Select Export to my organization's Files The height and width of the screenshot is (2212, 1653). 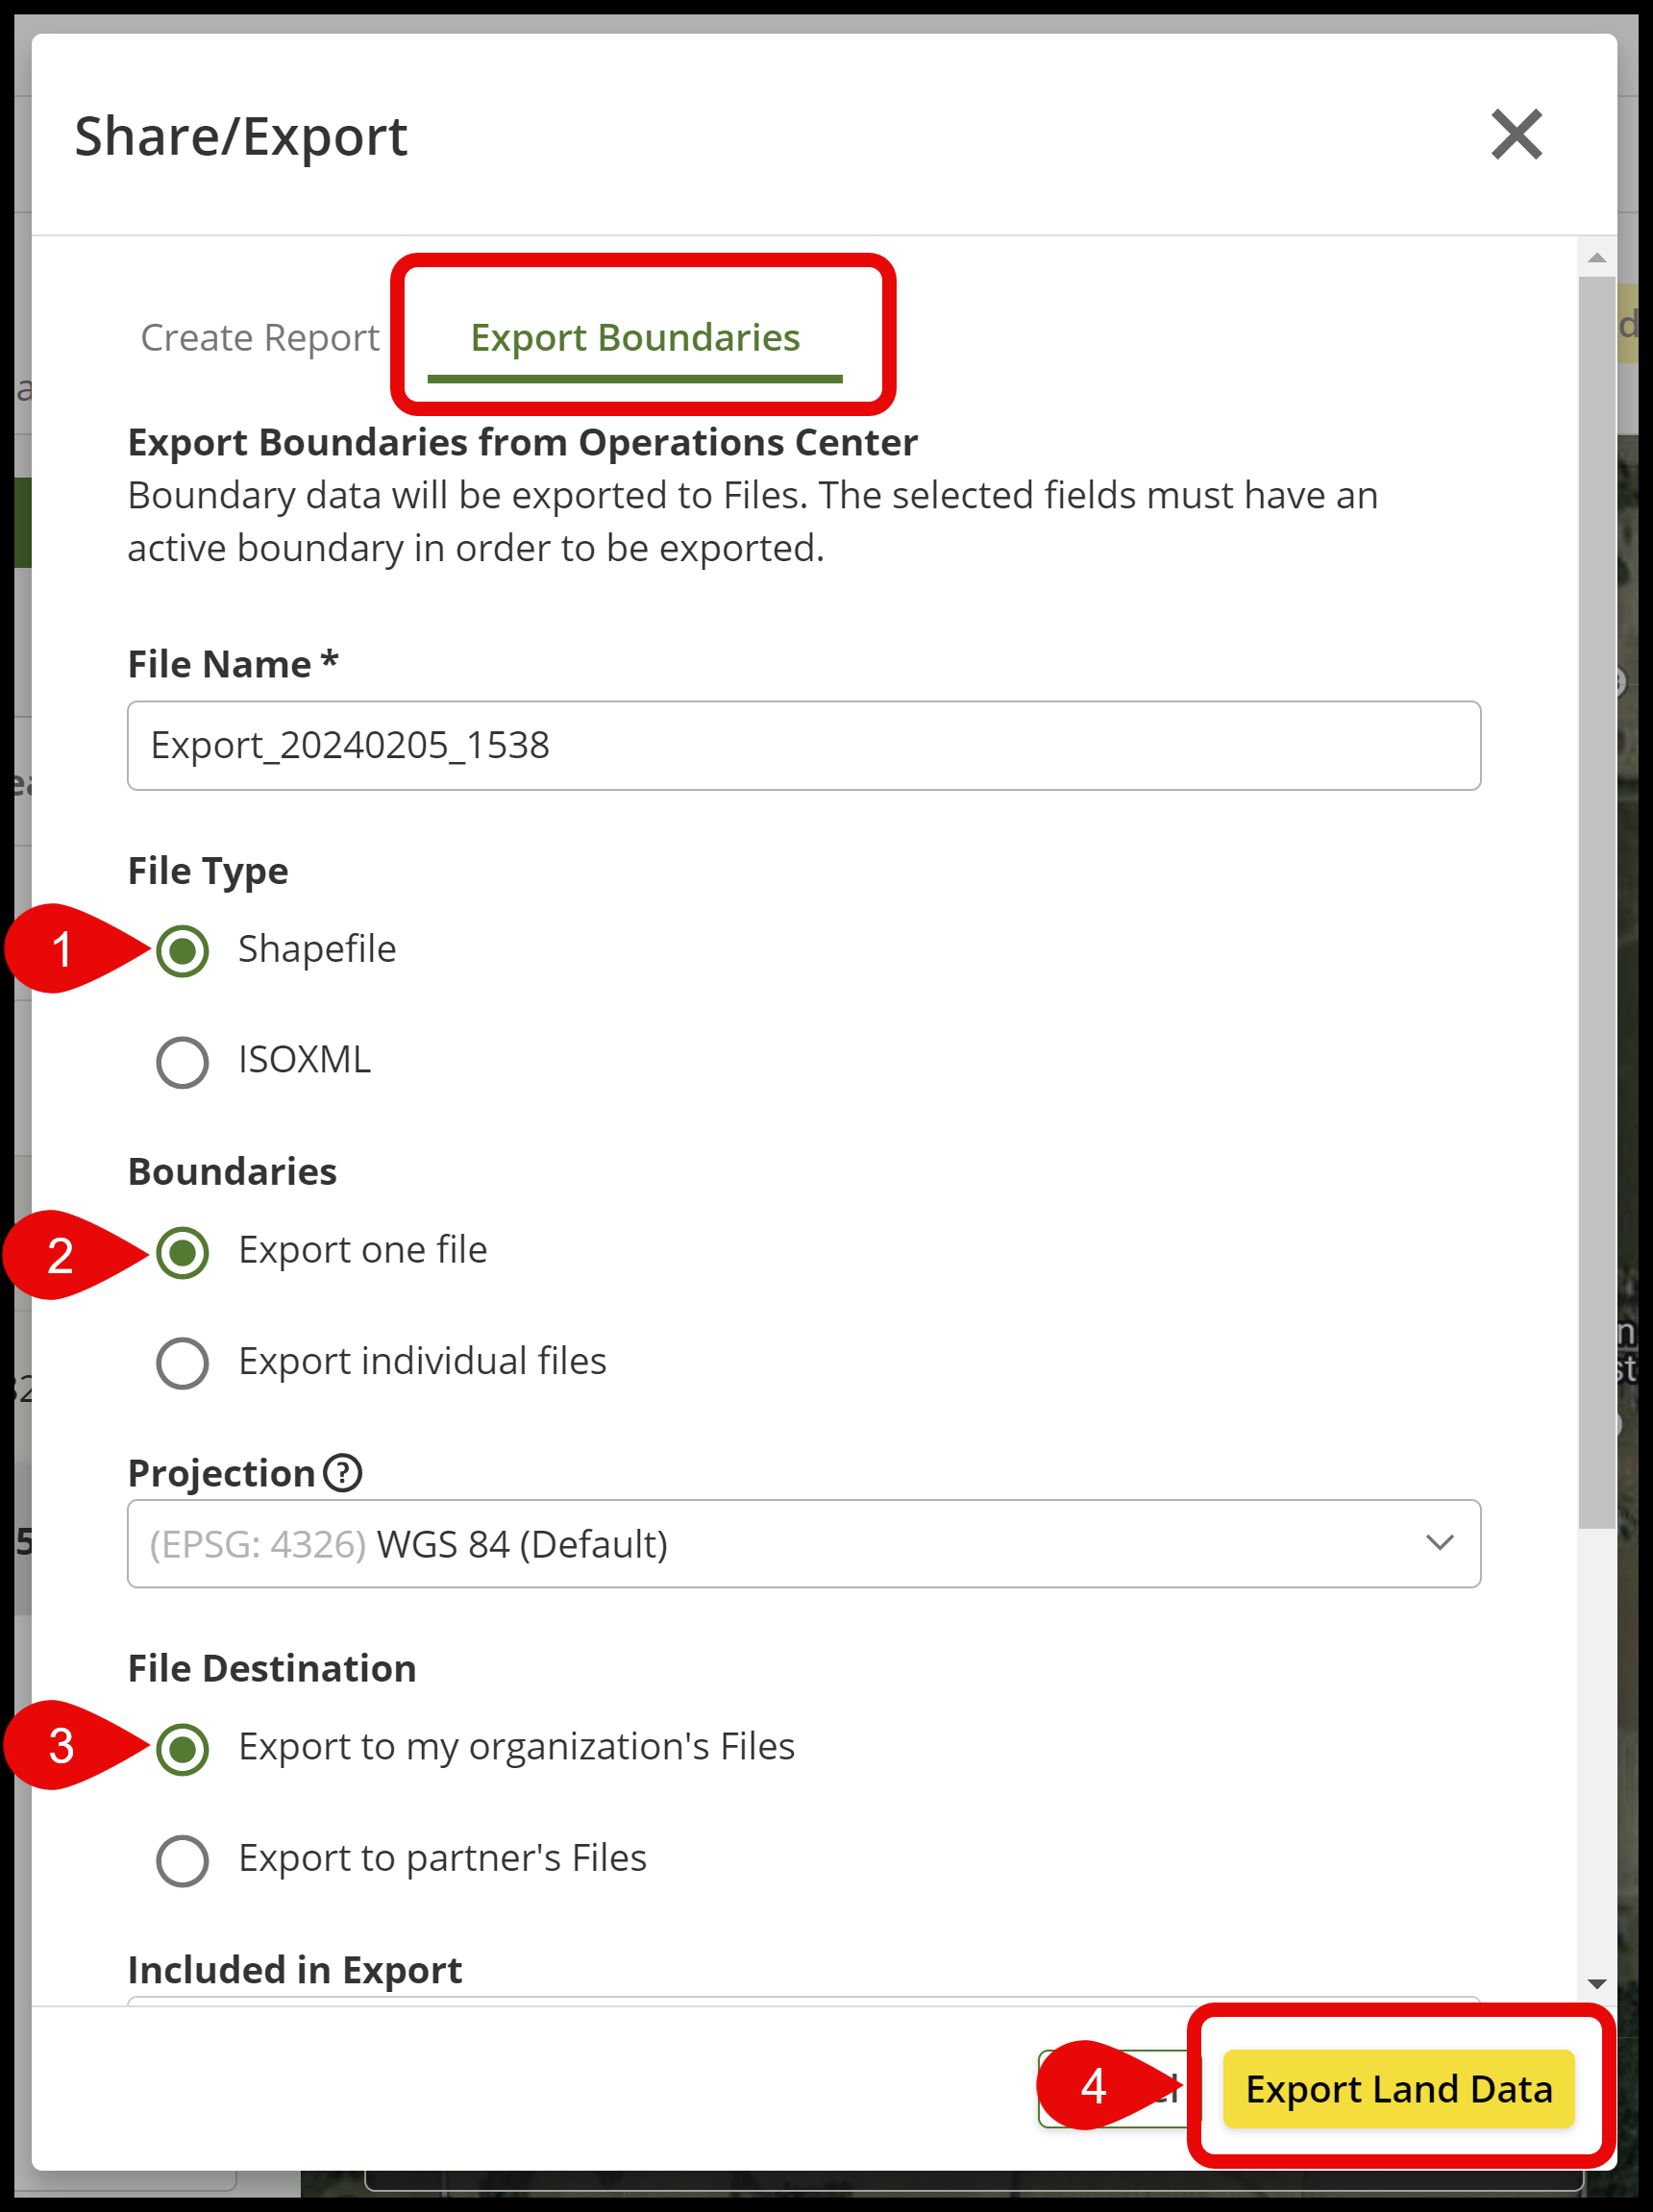183,1749
